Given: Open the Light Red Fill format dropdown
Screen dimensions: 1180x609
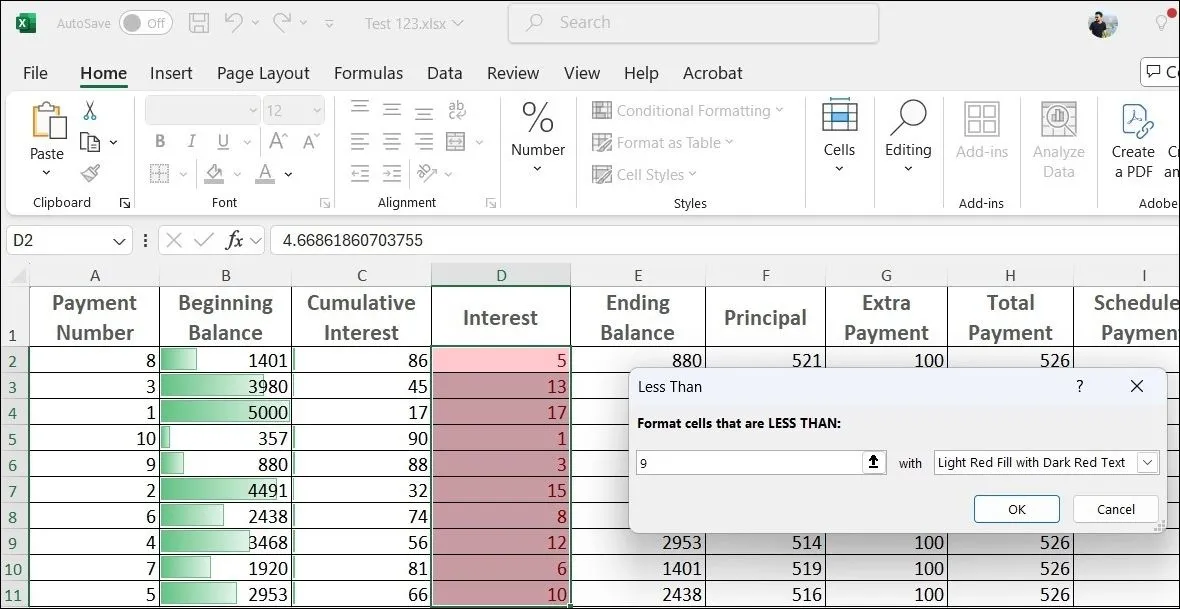Looking at the screenshot, I should coord(1148,462).
